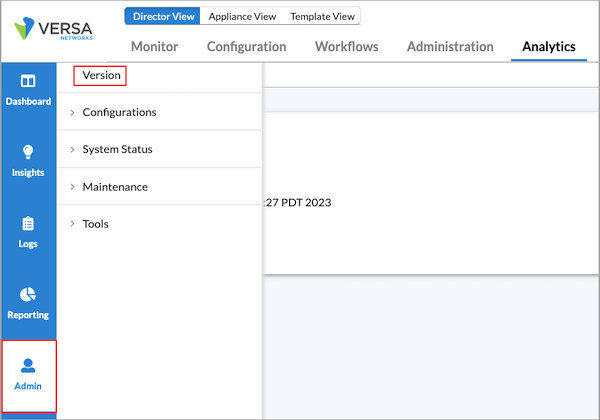The height and width of the screenshot is (420, 600).
Task: Select the Analytics tab
Action: click(549, 47)
